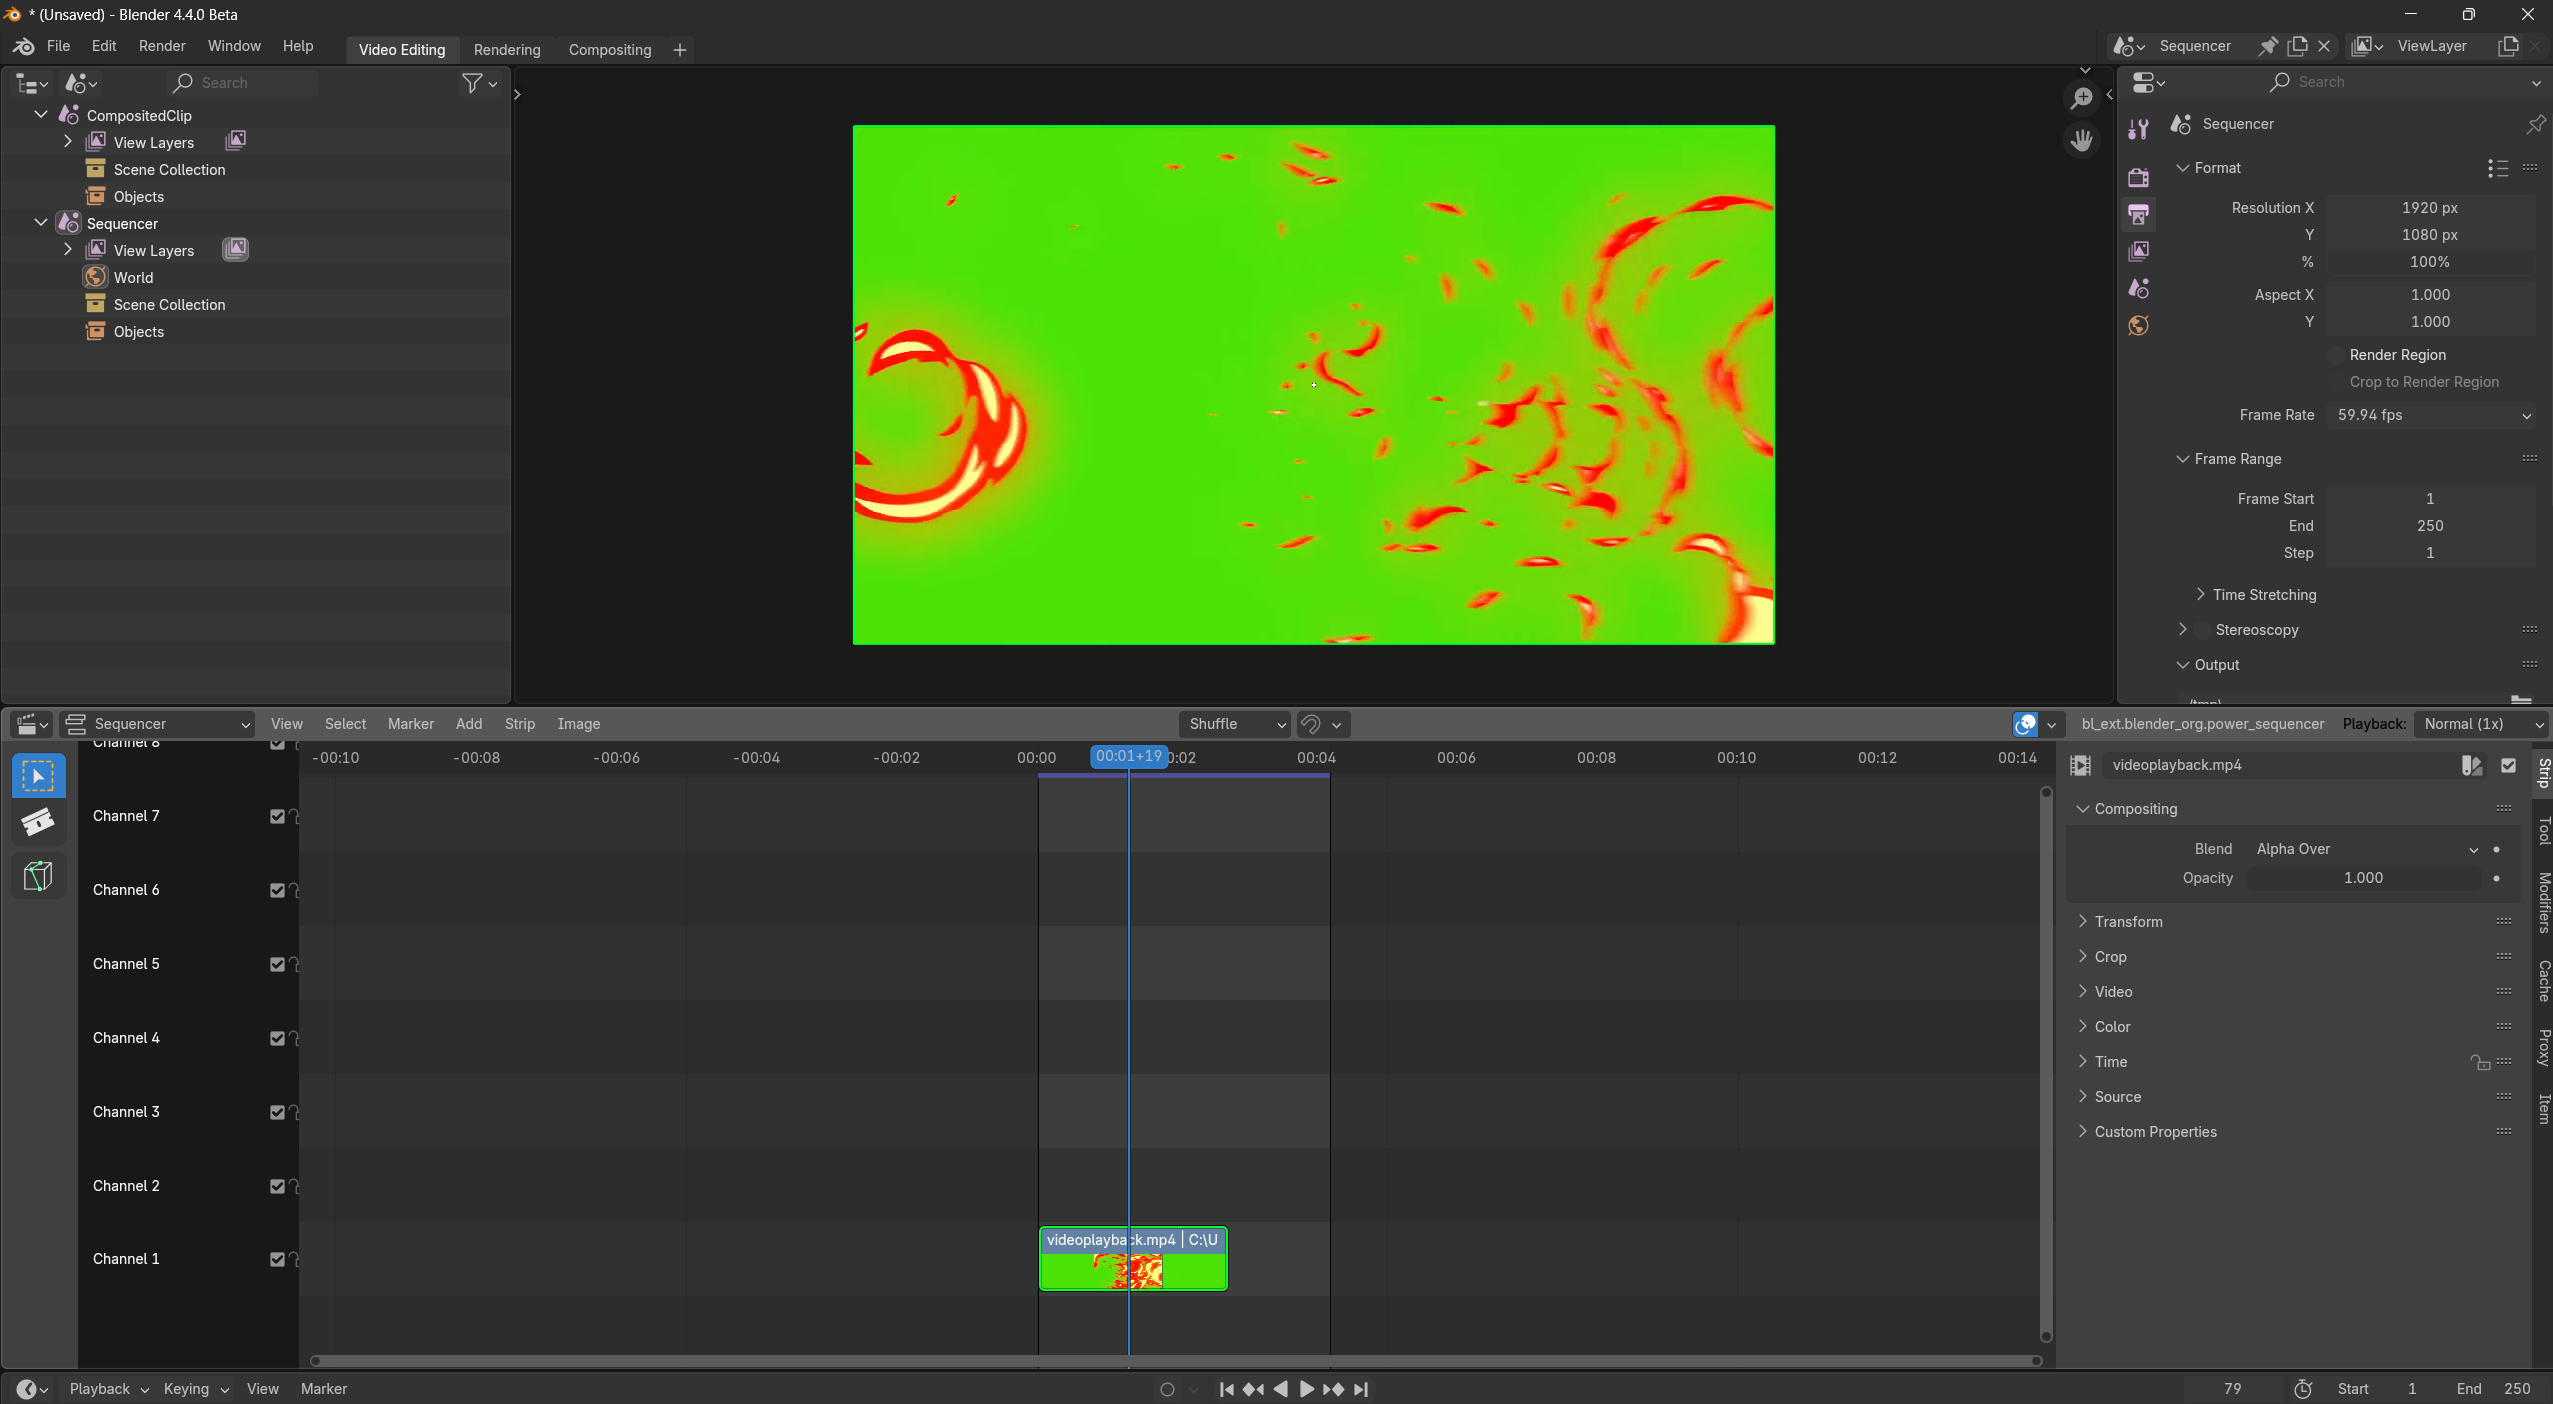Image resolution: width=2553 pixels, height=1404 pixels.
Task: Open the World properties tab
Action: click(x=2139, y=325)
